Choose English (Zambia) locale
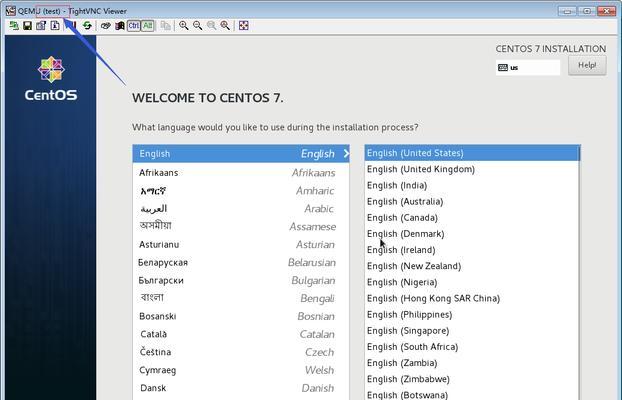Viewport: 622px width, 400px height. [x=472, y=363]
